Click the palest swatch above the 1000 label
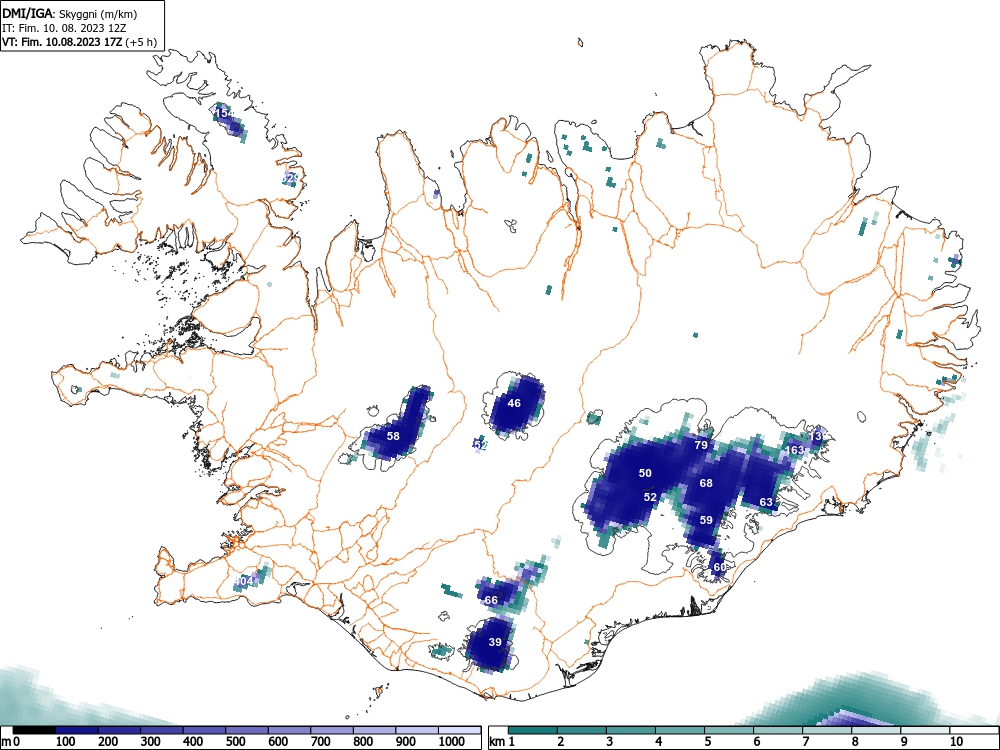 (459, 730)
